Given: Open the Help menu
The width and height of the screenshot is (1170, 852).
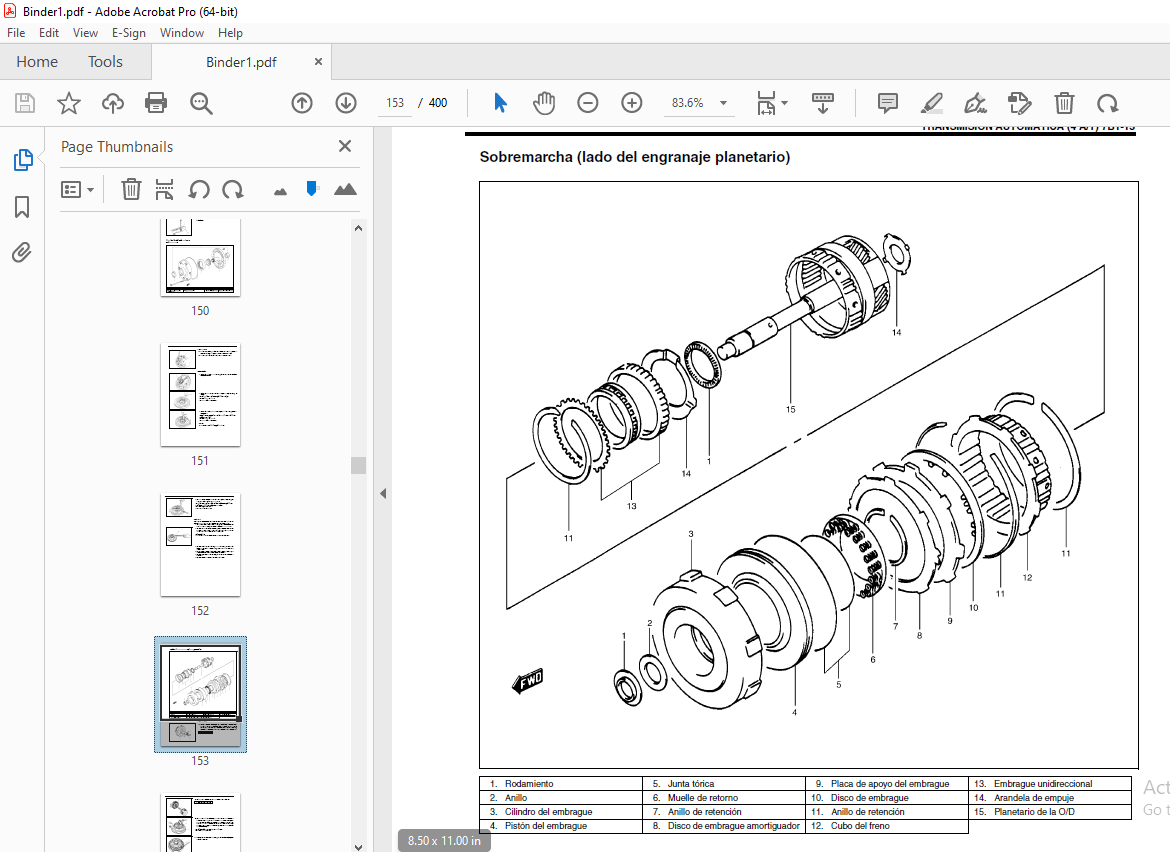Looking at the screenshot, I should pyautogui.click(x=230, y=33).
